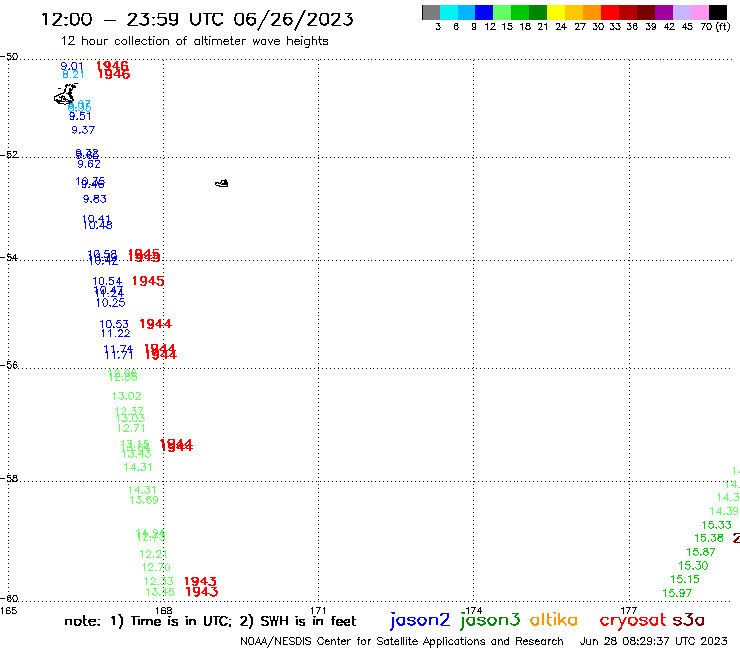
Task: Click the wave height value 9.37
Action: 83,130
